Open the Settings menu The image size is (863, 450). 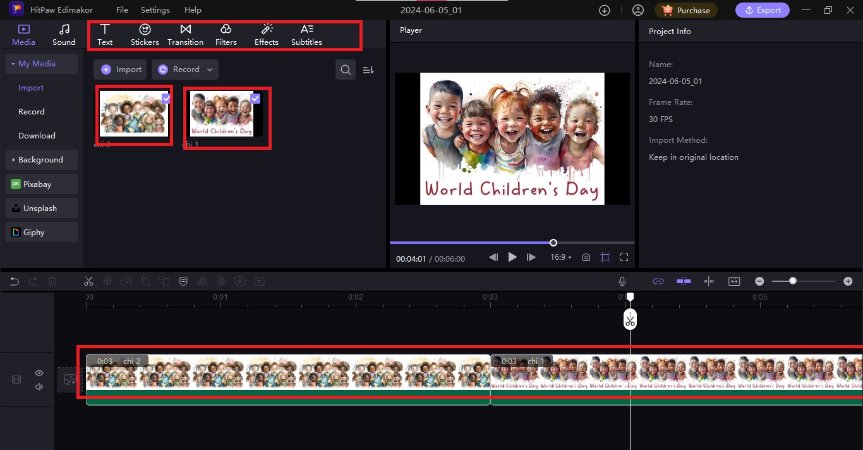point(155,10)
